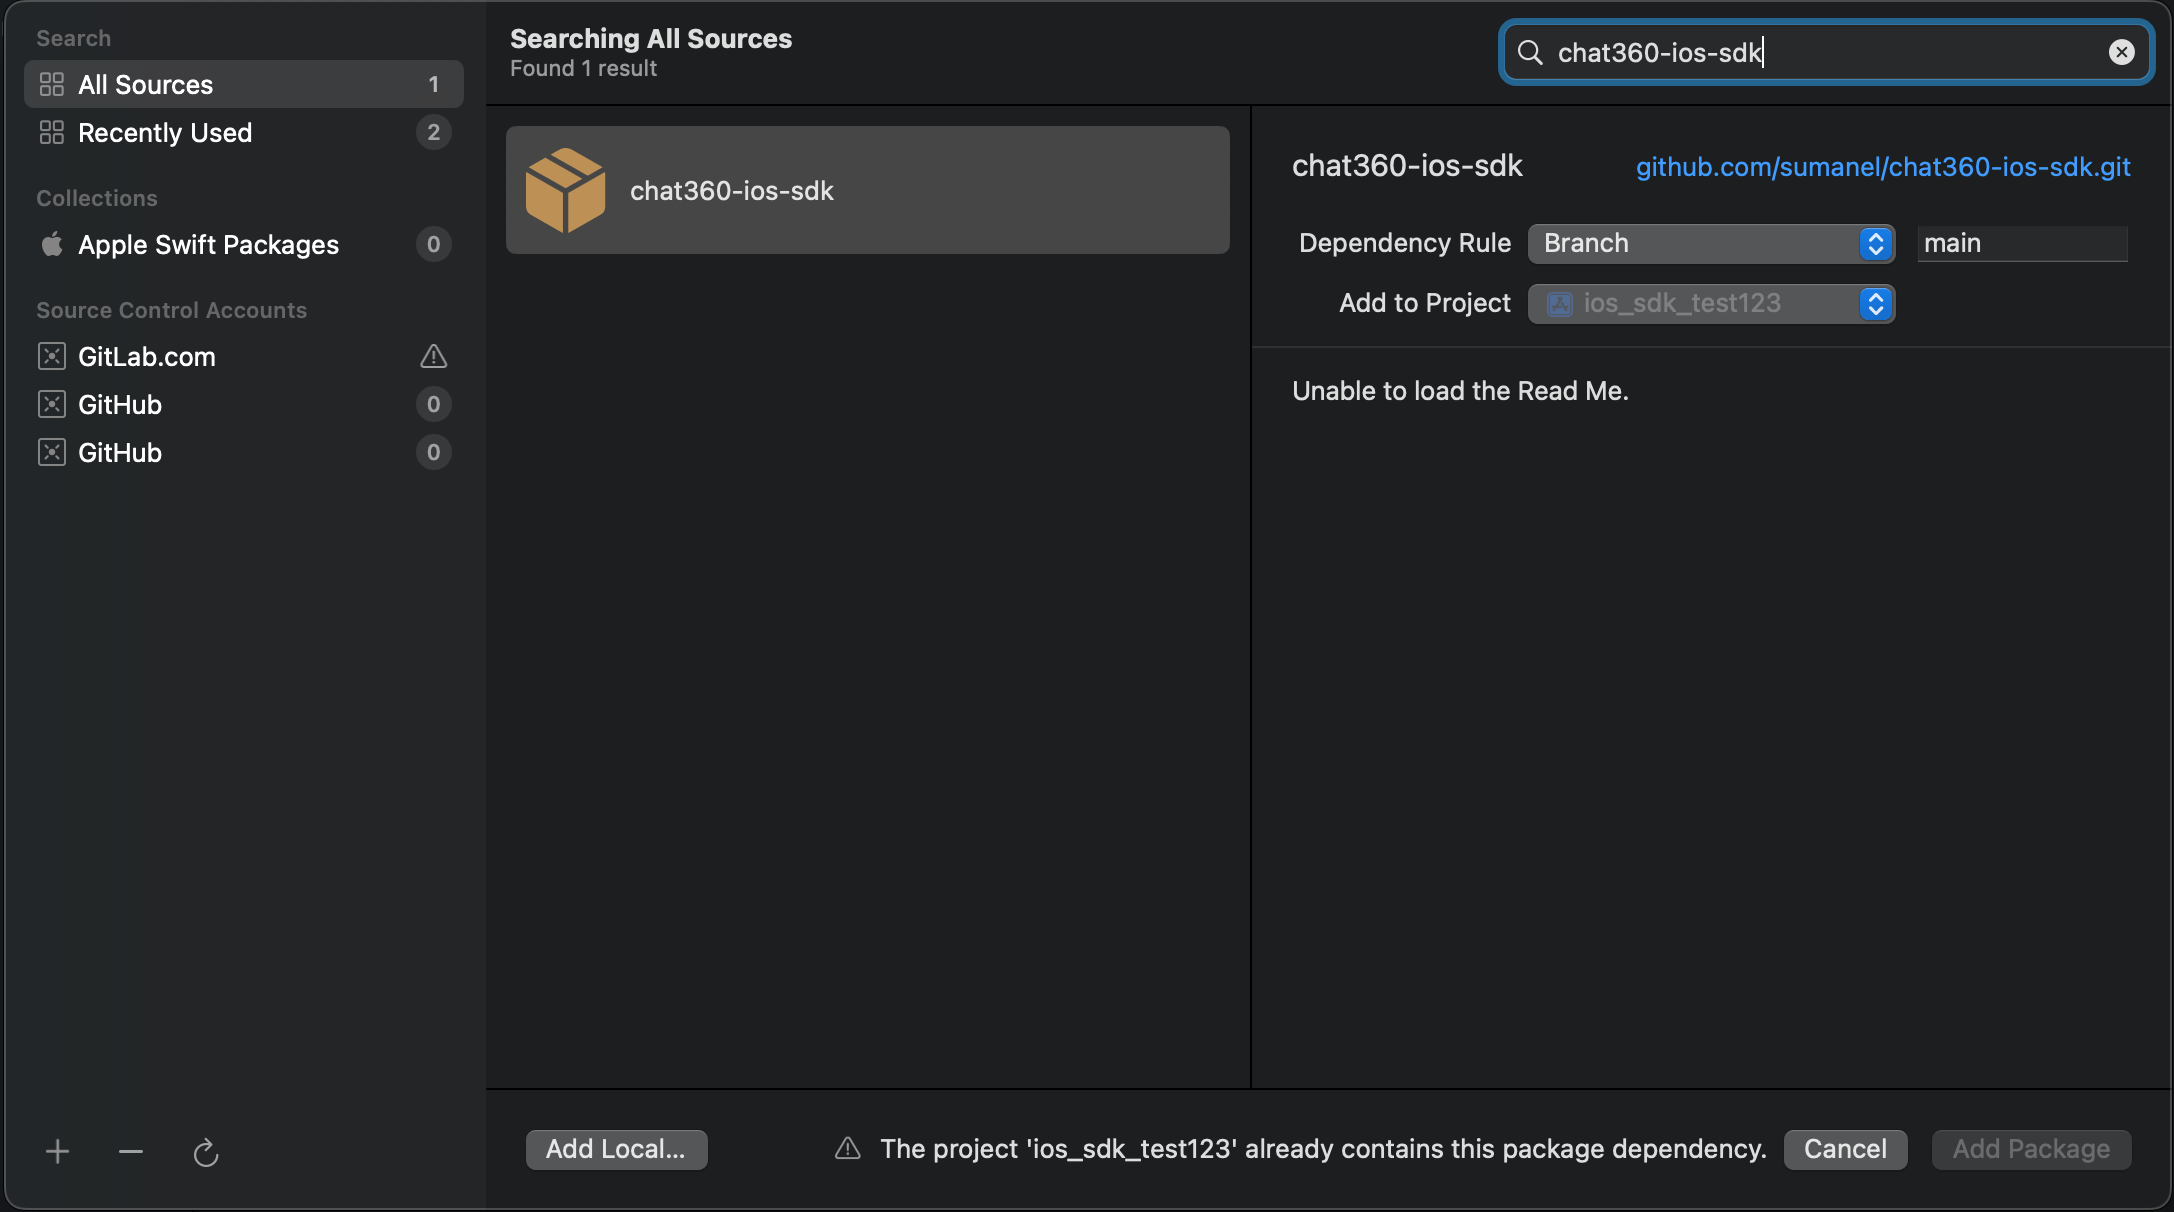Open the github.com/sumanel/chat360-ios-sdk.git link
Viewport: 2174px width, 1212px height.
(1882, 167)
